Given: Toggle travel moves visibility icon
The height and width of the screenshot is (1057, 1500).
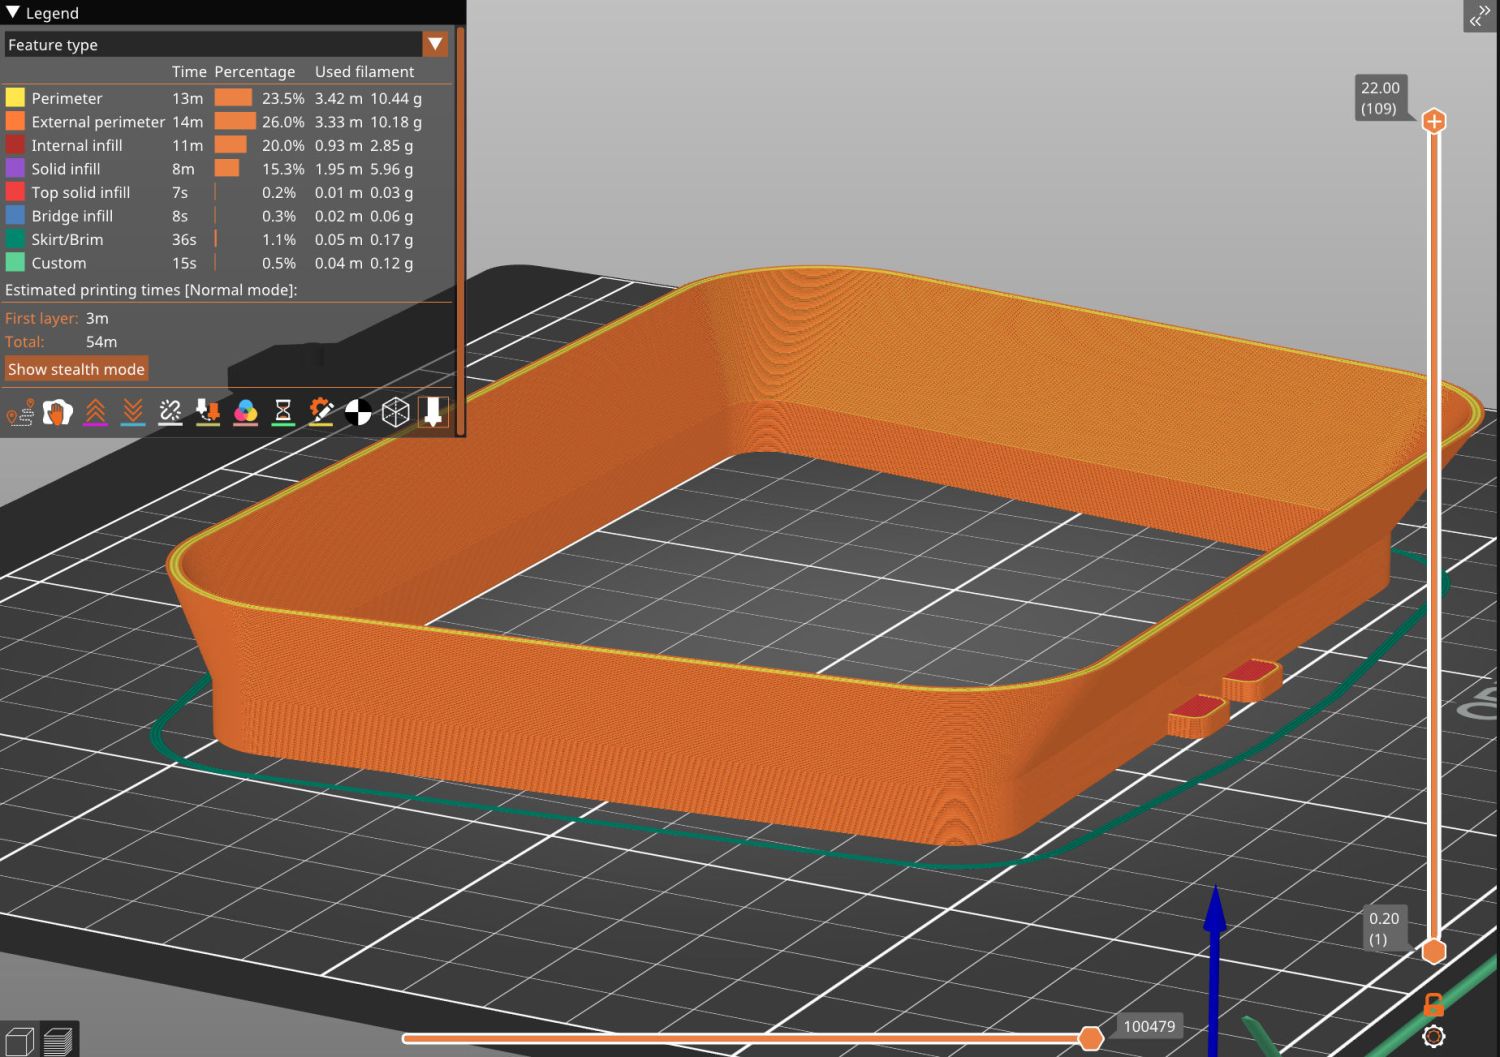Looking at the screenshot, I should point(20,412).
